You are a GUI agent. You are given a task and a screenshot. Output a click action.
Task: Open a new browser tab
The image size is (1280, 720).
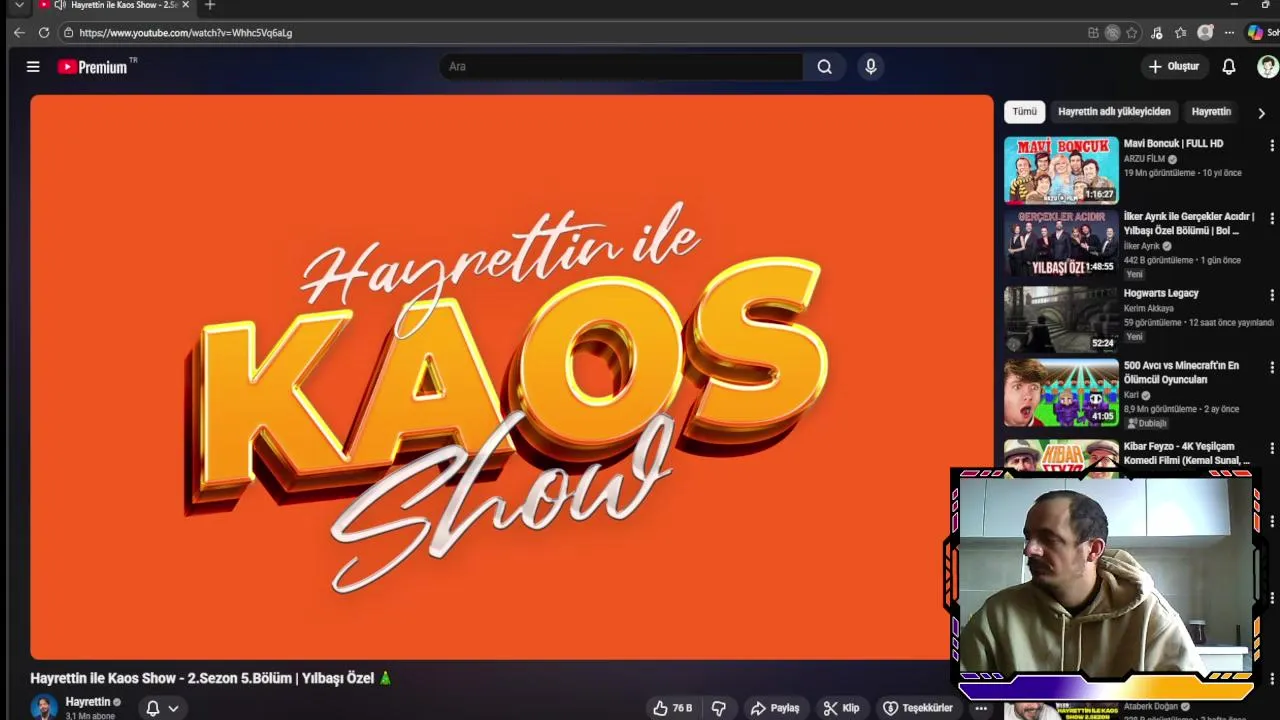[209, 5]
